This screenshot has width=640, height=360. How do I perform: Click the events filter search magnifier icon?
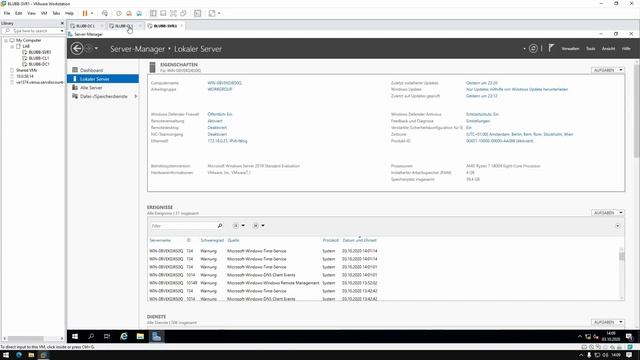pyautogui.click(x=220, y=226)
